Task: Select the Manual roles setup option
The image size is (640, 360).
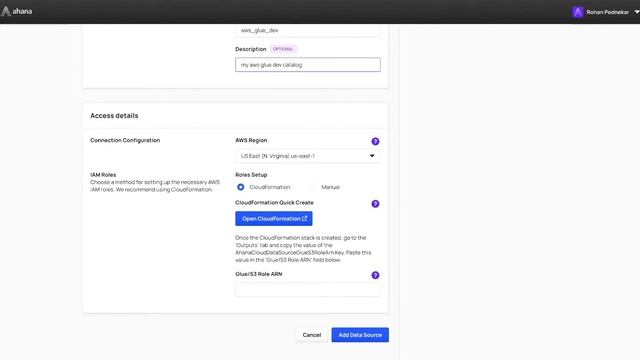Action: (312, 187)
